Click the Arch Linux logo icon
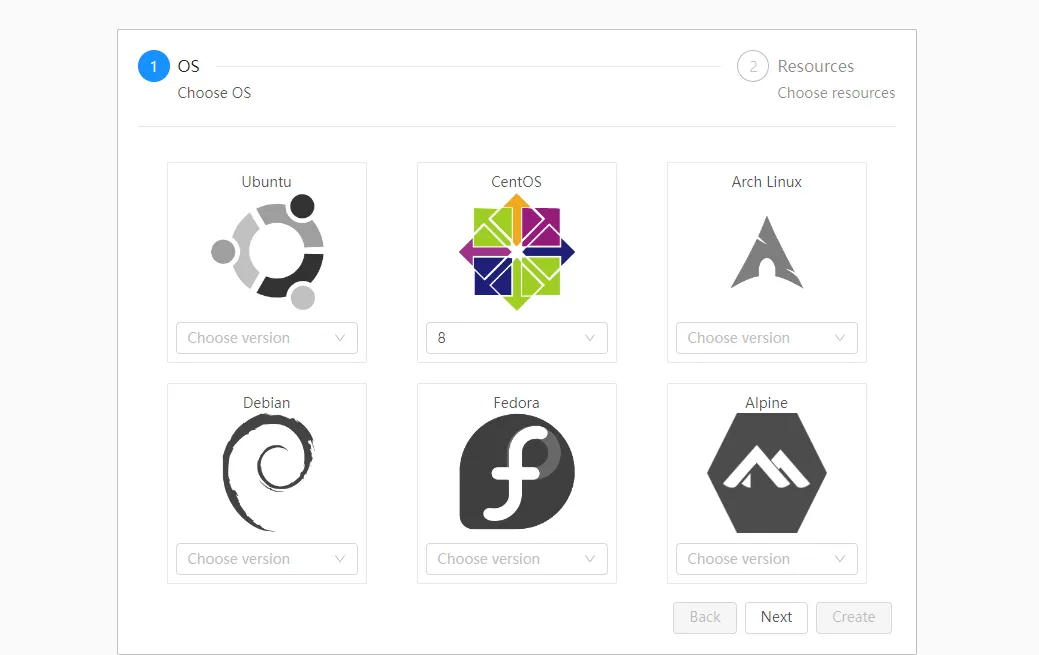Viewport: 1039px width, 655px height. point(767,252)
